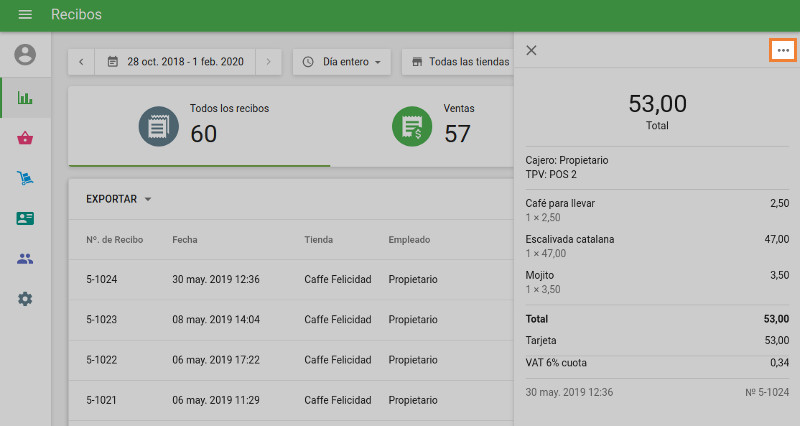Viewport: 800px width, 426px height.
Task: Close the receipt details panel
Action: point(531,50)
